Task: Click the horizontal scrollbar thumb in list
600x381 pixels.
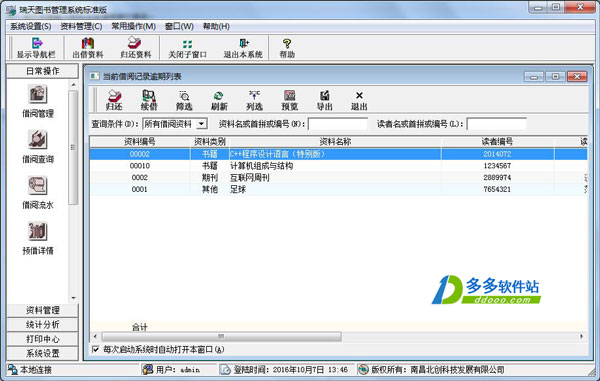Action: tap(221, 337)
